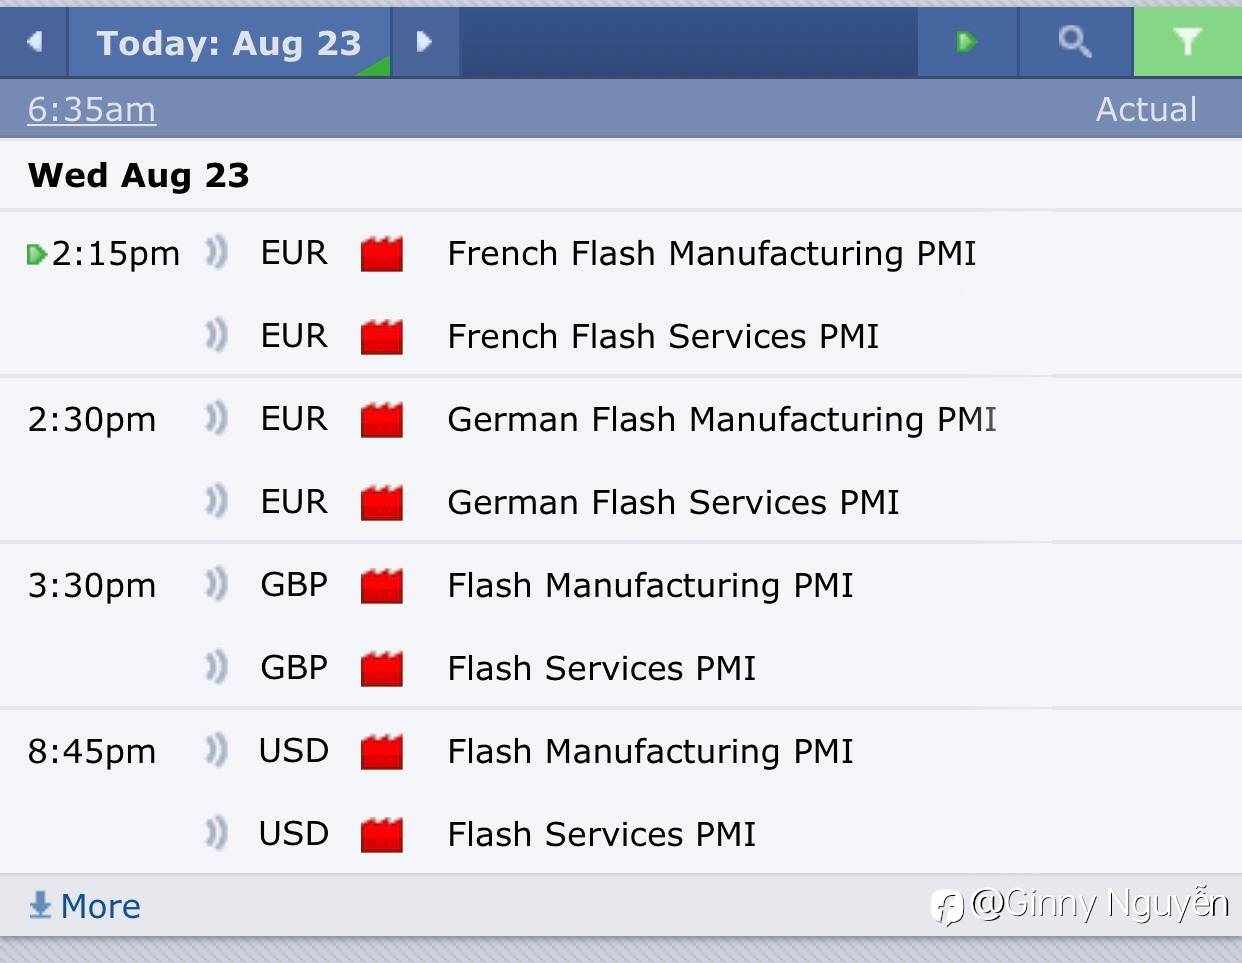The width and height of the screenshot is (1242, 963).
Task: Click the 6:35am time zone link
Action: pyautogui.click(x=91, y=109)
